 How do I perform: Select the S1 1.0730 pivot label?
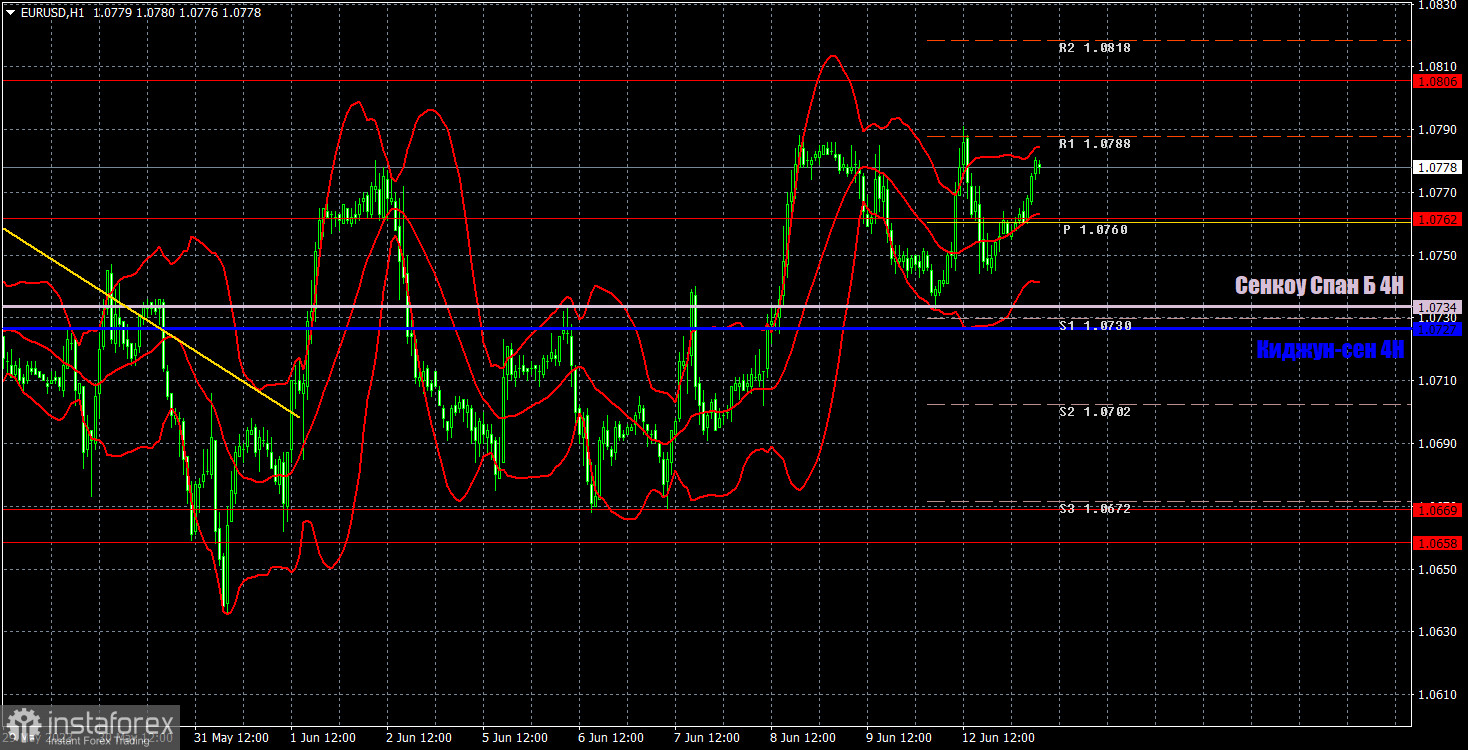(1094, 325)
